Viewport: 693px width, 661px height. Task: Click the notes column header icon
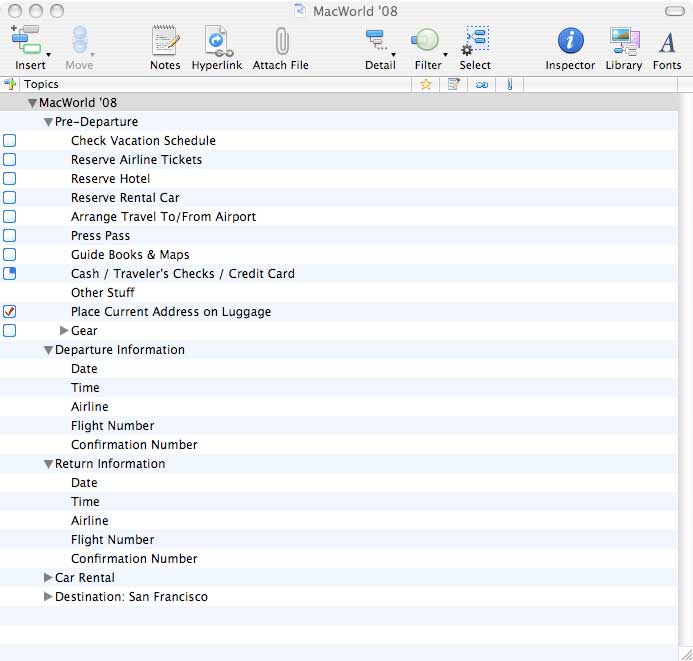coord(453,84)
